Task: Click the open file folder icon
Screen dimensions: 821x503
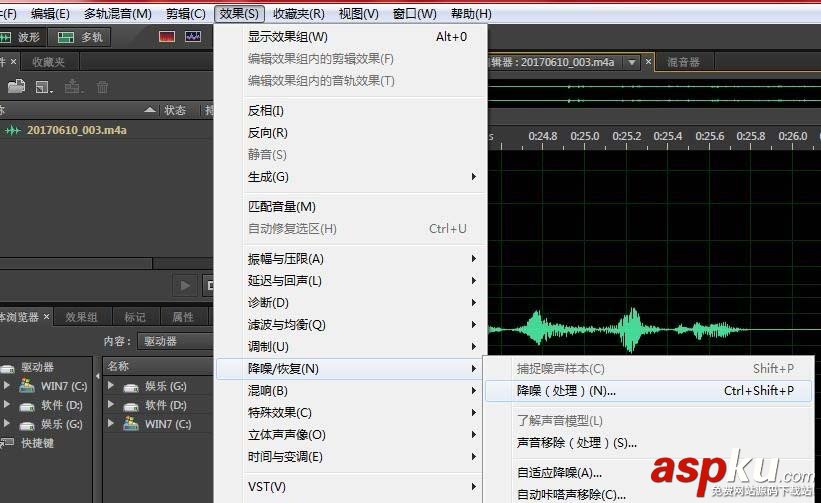Action: click(16, 86)
